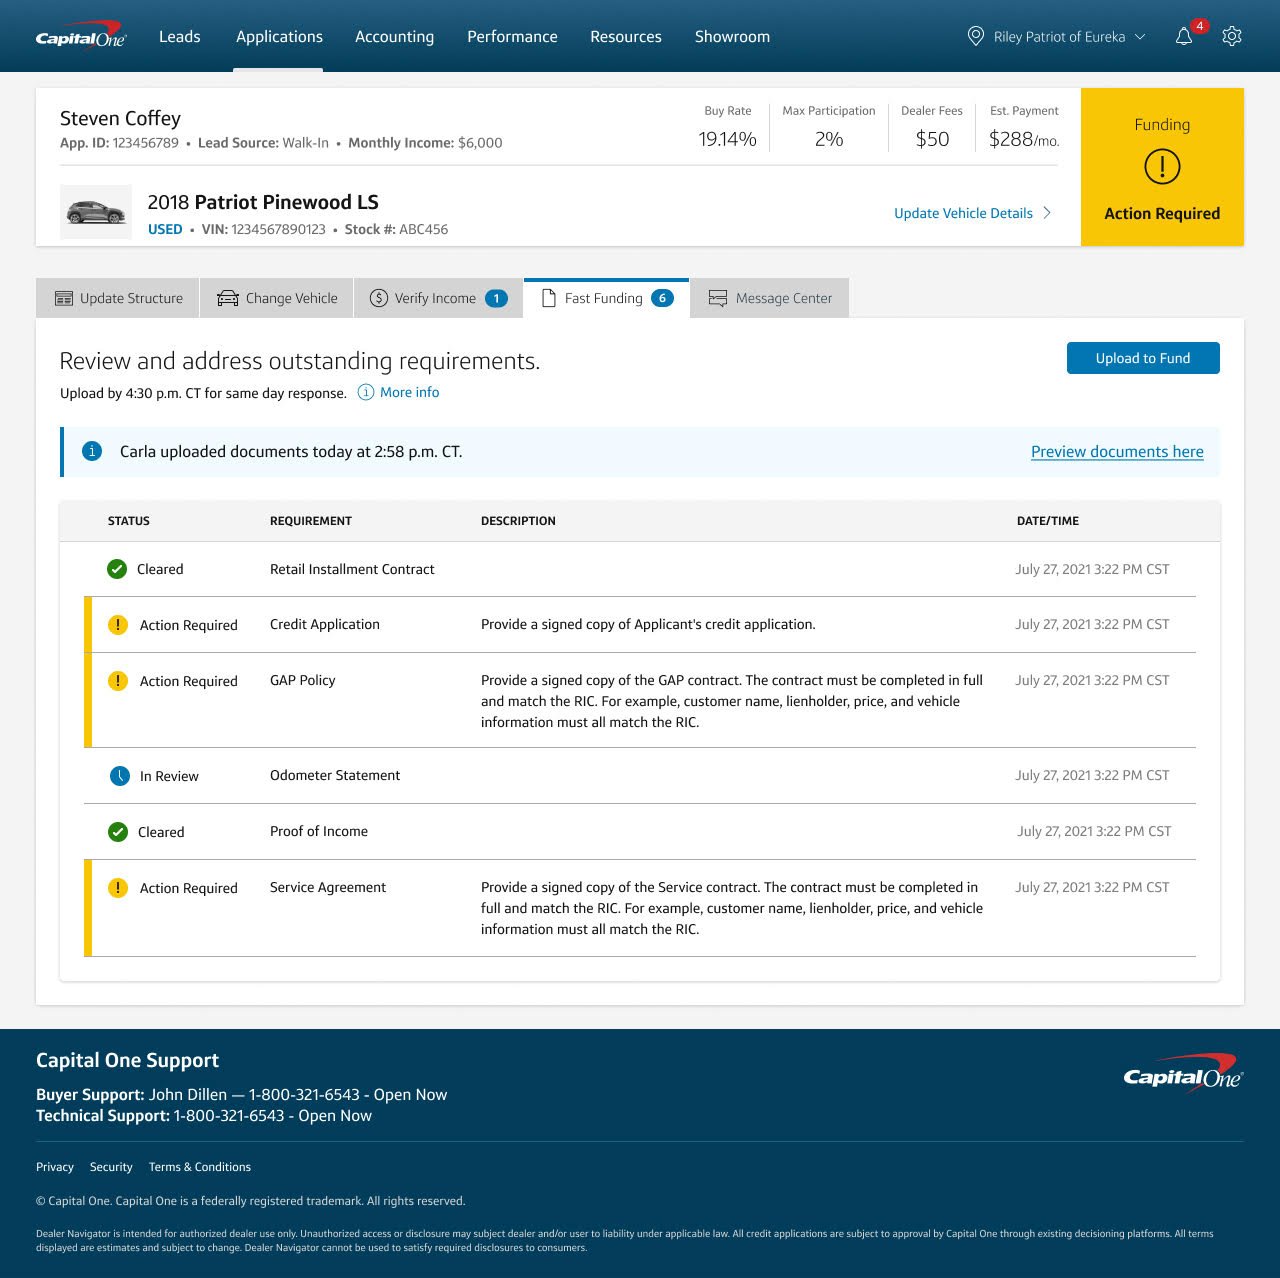Select the Service Agreement requirement
The height and width of the screenshot is (1278, 1280).
coord(640,908)
